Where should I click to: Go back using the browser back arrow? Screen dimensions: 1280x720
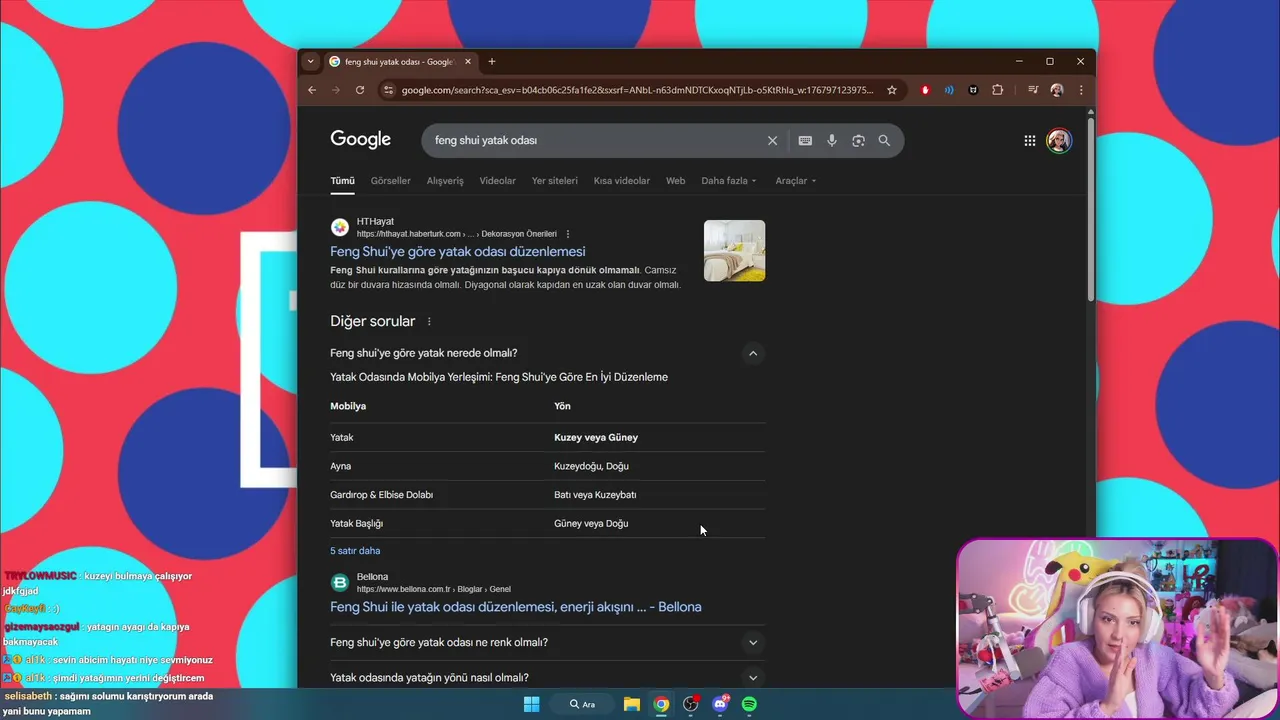pyautogui.click(x=312, y=90)
